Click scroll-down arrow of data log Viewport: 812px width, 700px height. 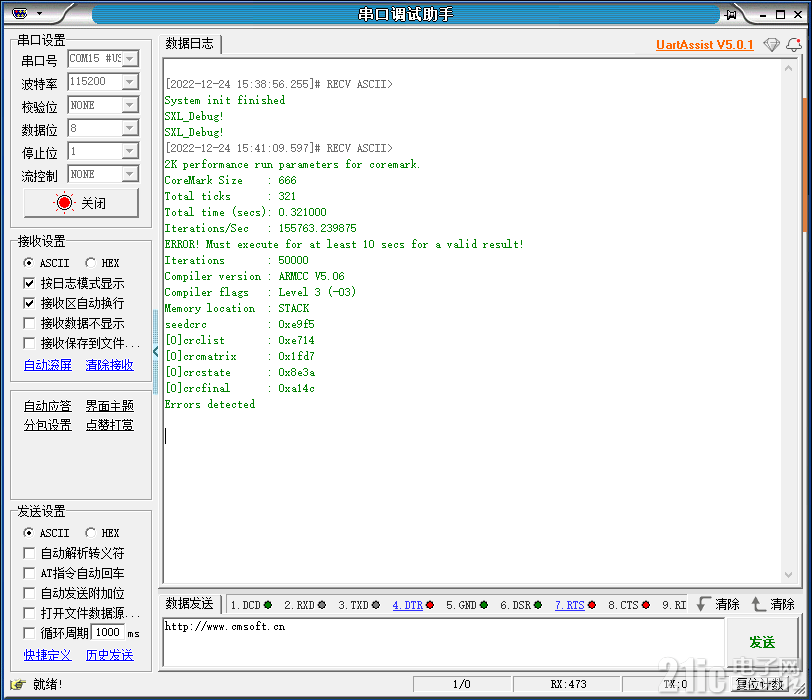pos(789,575)
